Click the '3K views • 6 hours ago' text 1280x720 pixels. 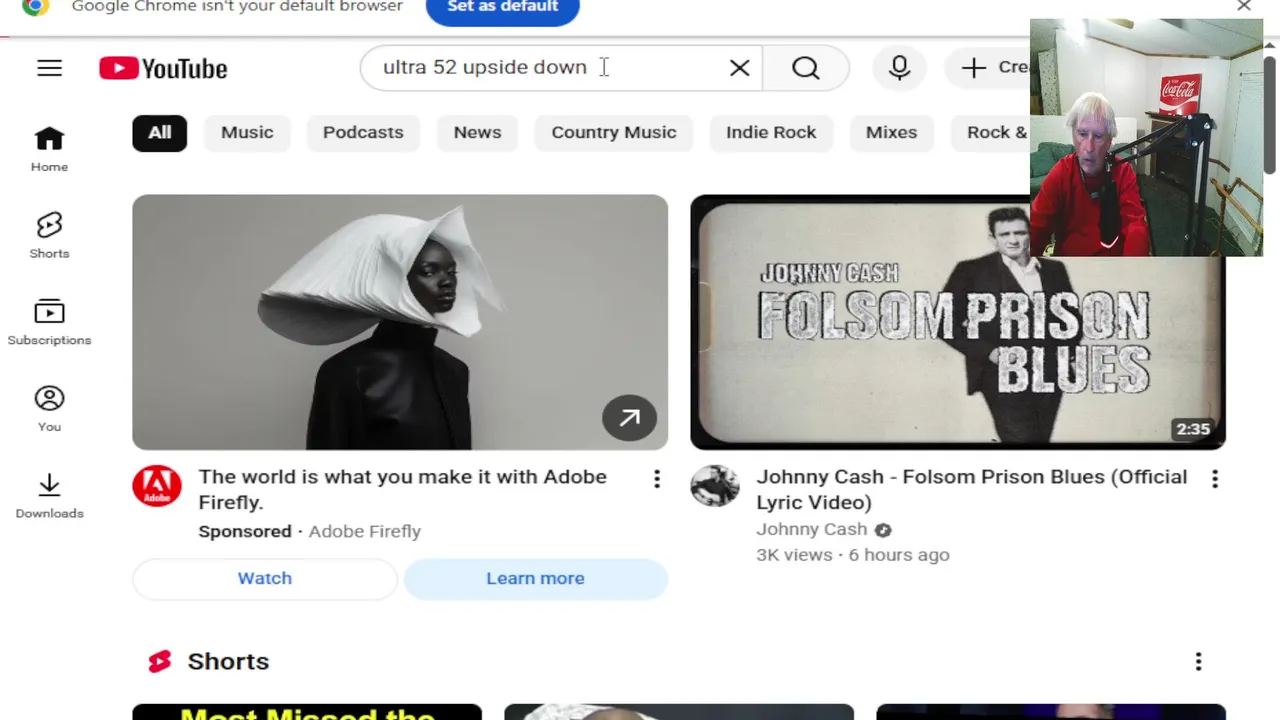(853, 555)
